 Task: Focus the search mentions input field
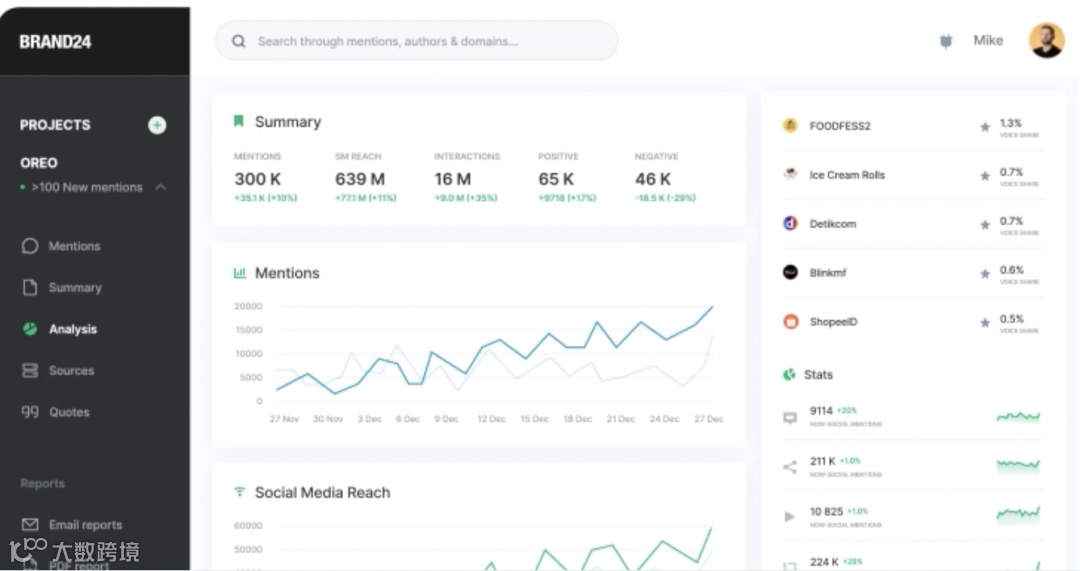pyautogui.click(x=416, y=41)
